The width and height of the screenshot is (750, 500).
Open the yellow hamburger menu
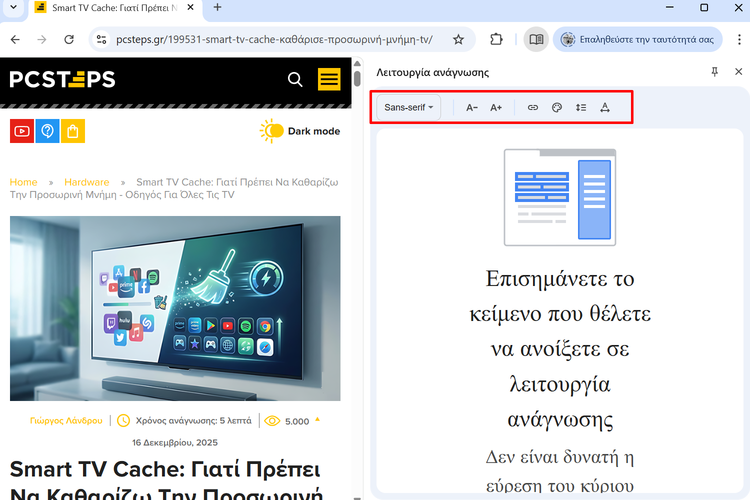[x=329, y=79]
